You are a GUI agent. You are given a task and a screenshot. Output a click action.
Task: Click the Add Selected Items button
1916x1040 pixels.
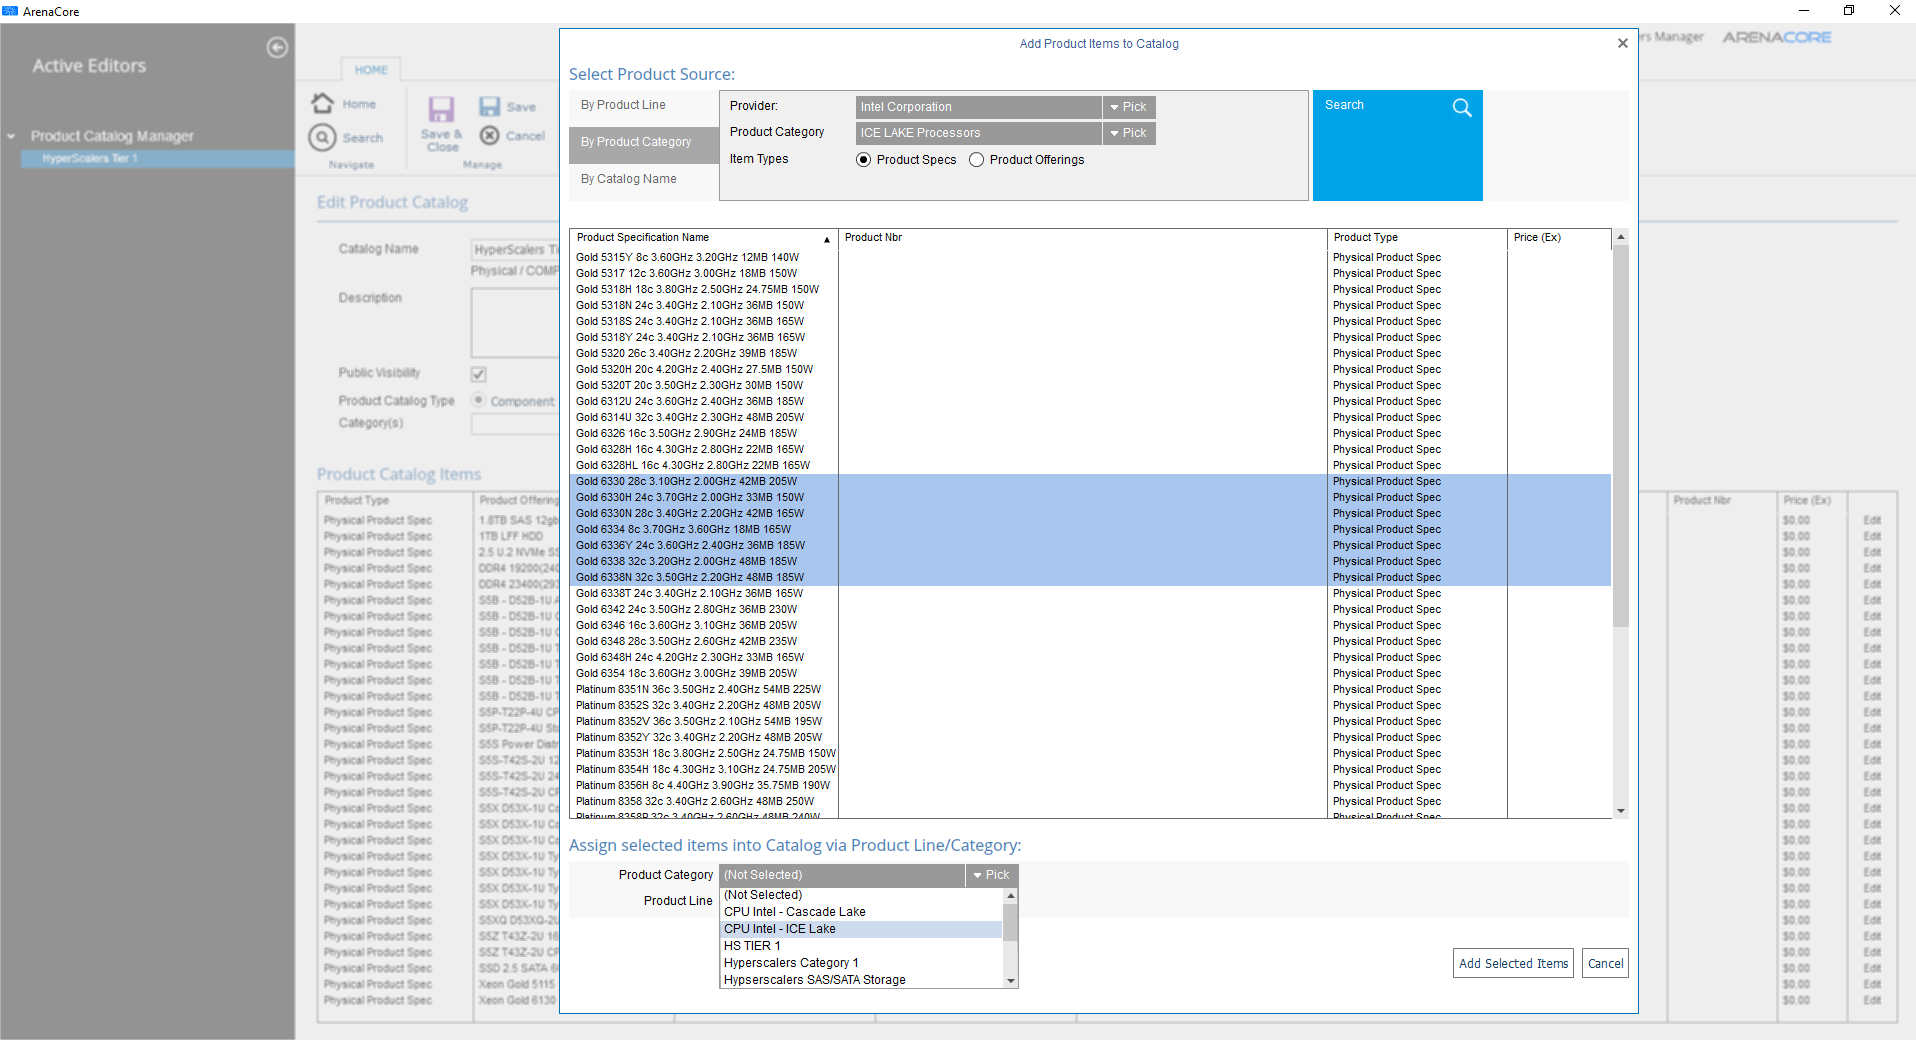tap(1513, 964)
